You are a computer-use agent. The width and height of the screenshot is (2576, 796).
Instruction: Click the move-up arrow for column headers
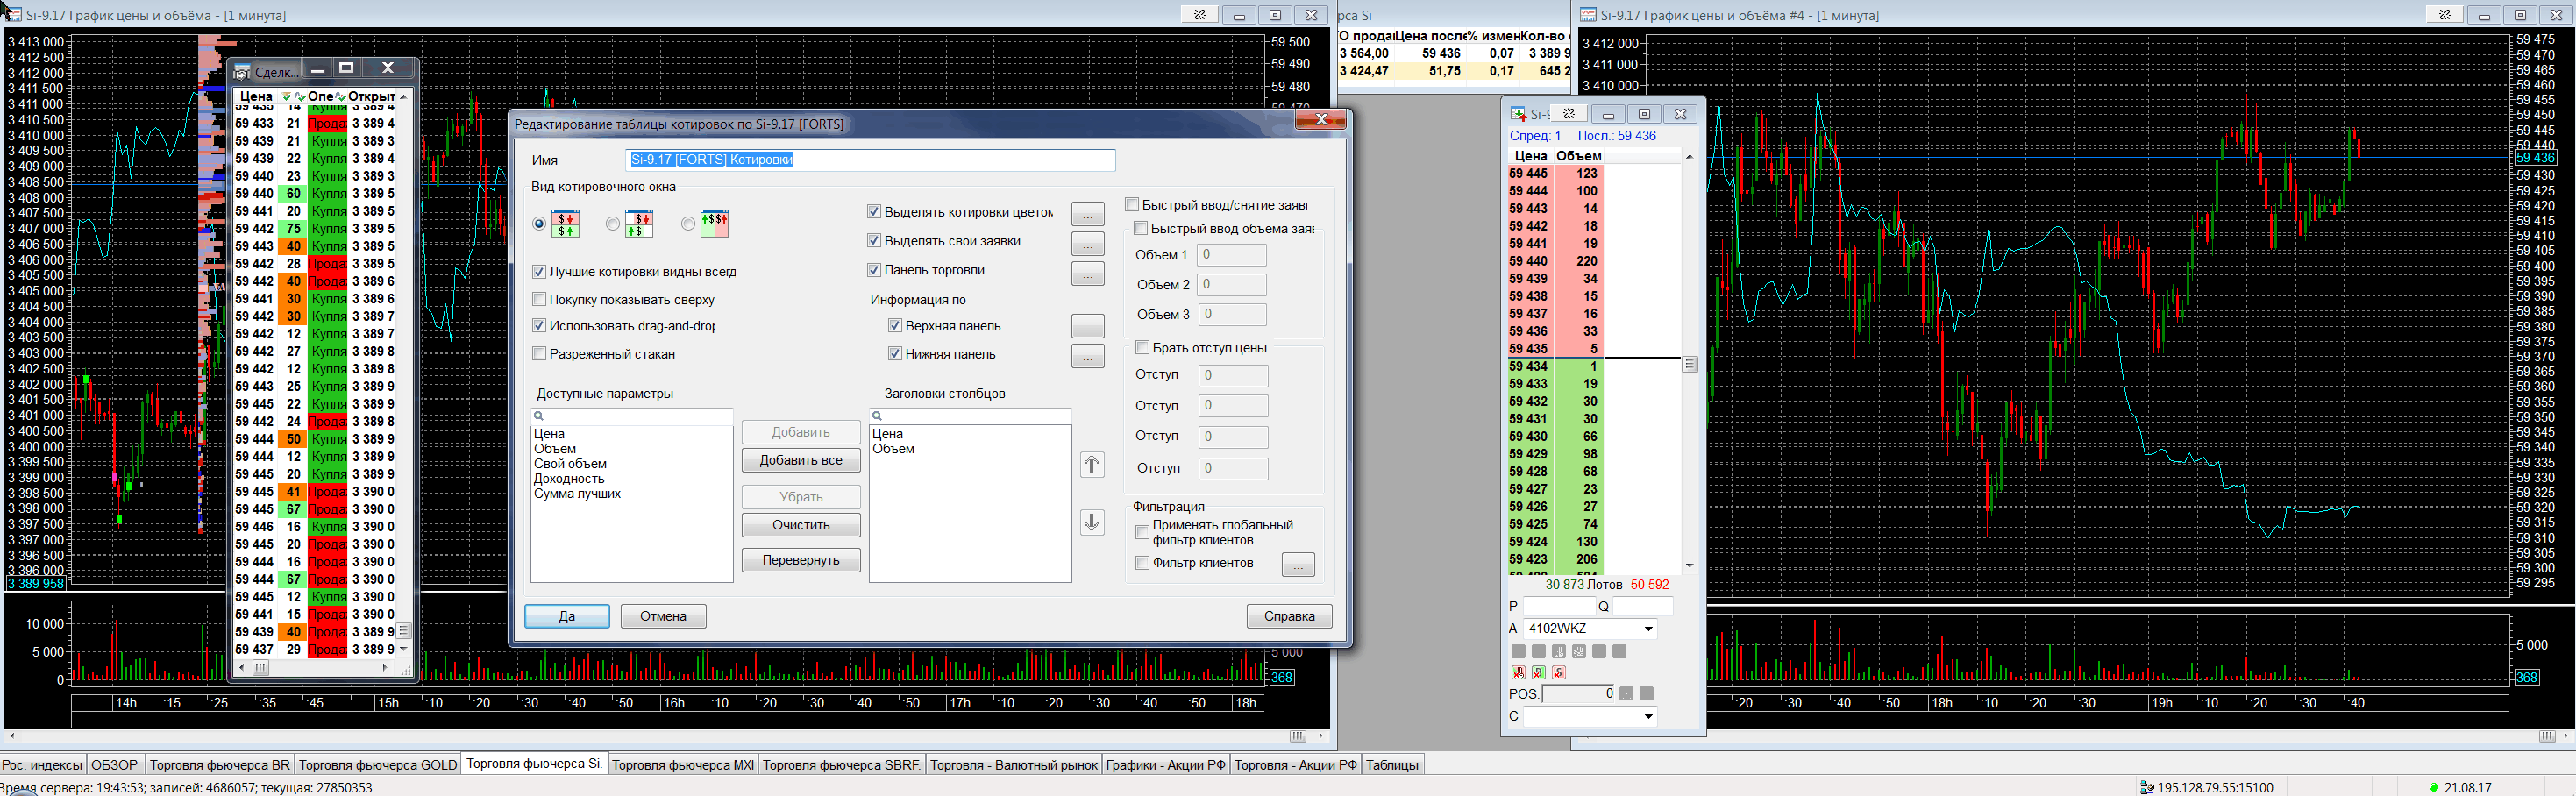coord(1092,465)
